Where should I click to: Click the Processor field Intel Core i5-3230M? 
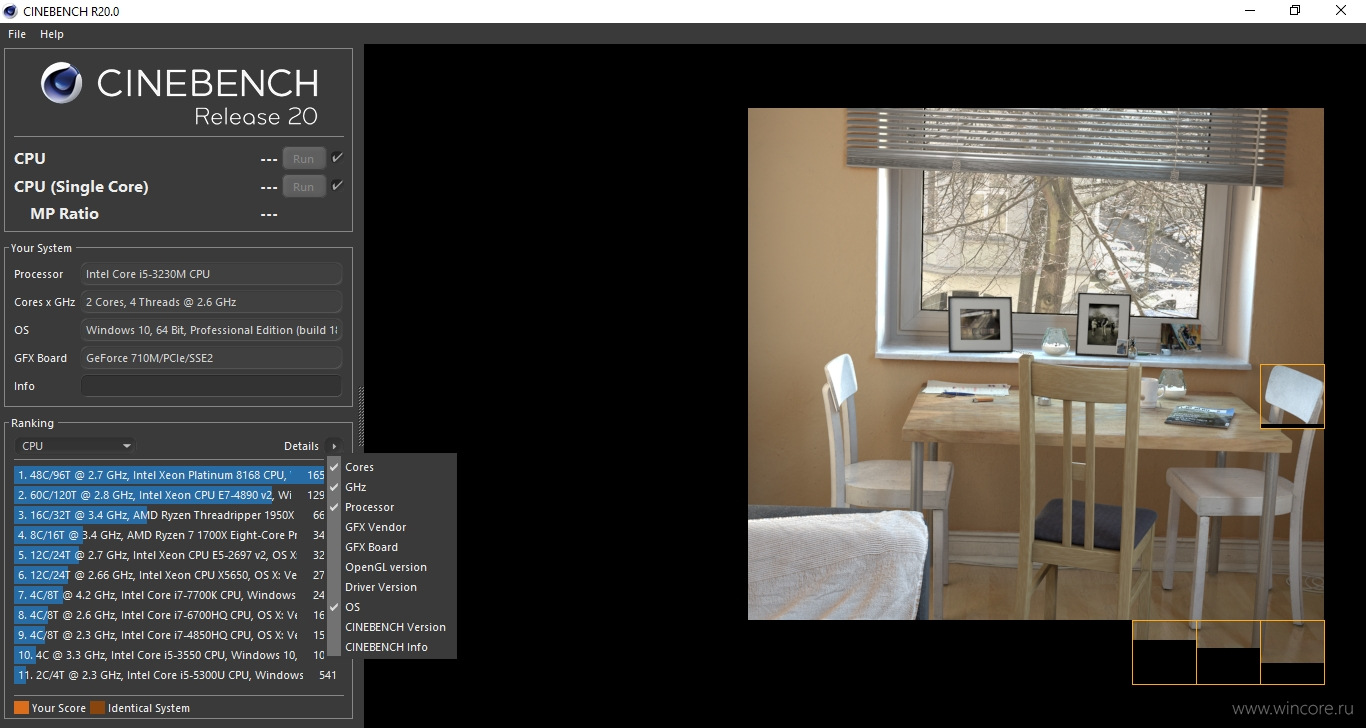[x=211, y=274]
